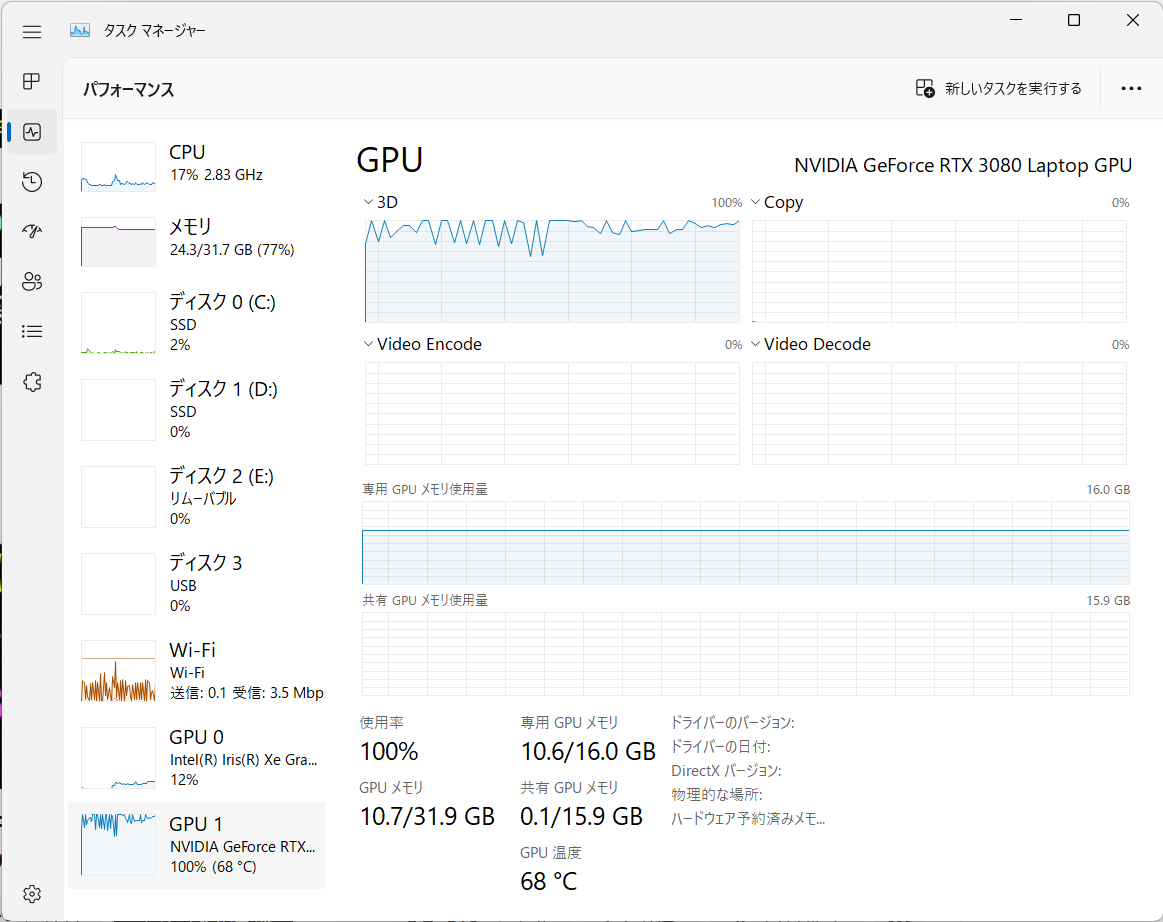Click the 新しいタスクを実行する button
1163x922 pixels.
pyautogui.click(x=997, y=88)
